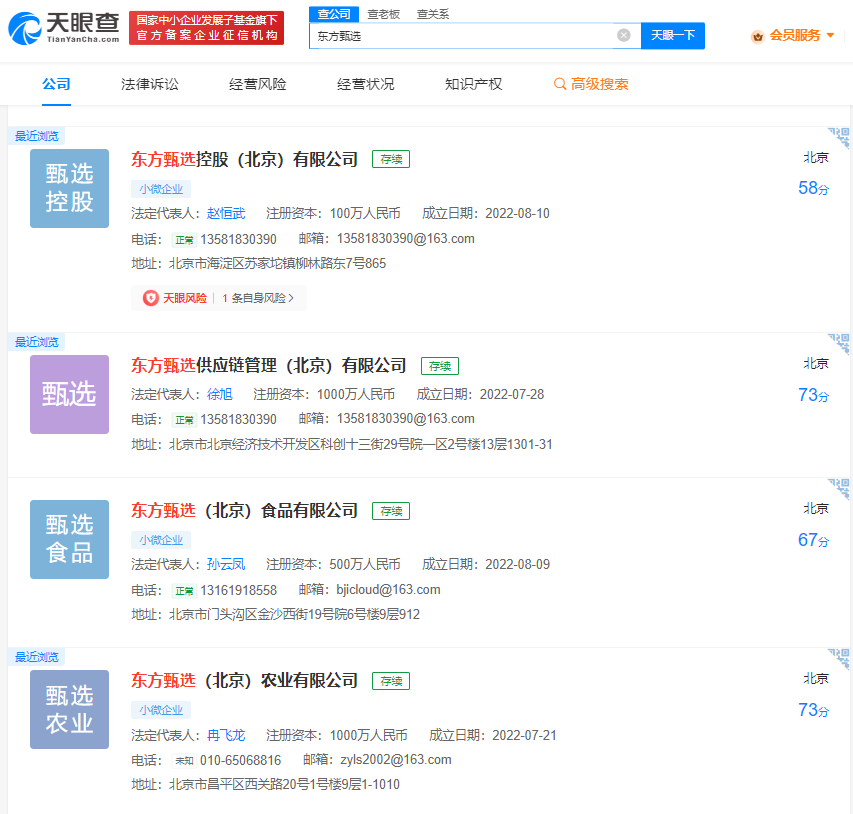Switch to the 知识产权 tab
The width and height of the screenshot is (853, 814).
click(x=473, y=84)
